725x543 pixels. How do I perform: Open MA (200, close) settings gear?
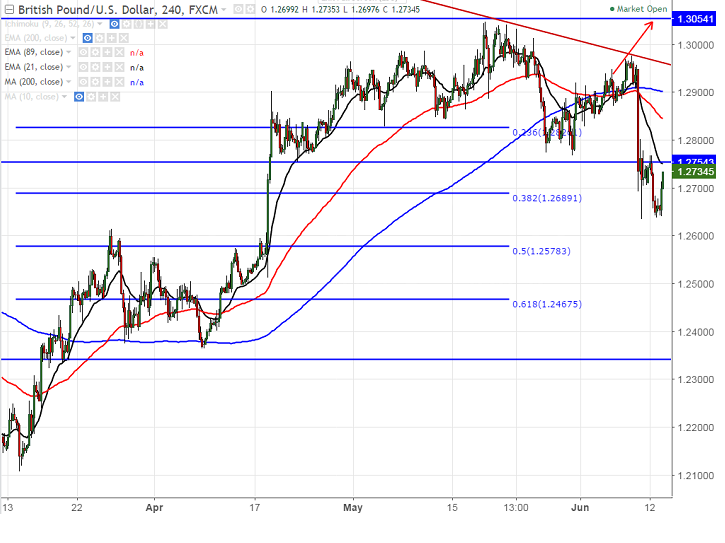coord(95,82)
